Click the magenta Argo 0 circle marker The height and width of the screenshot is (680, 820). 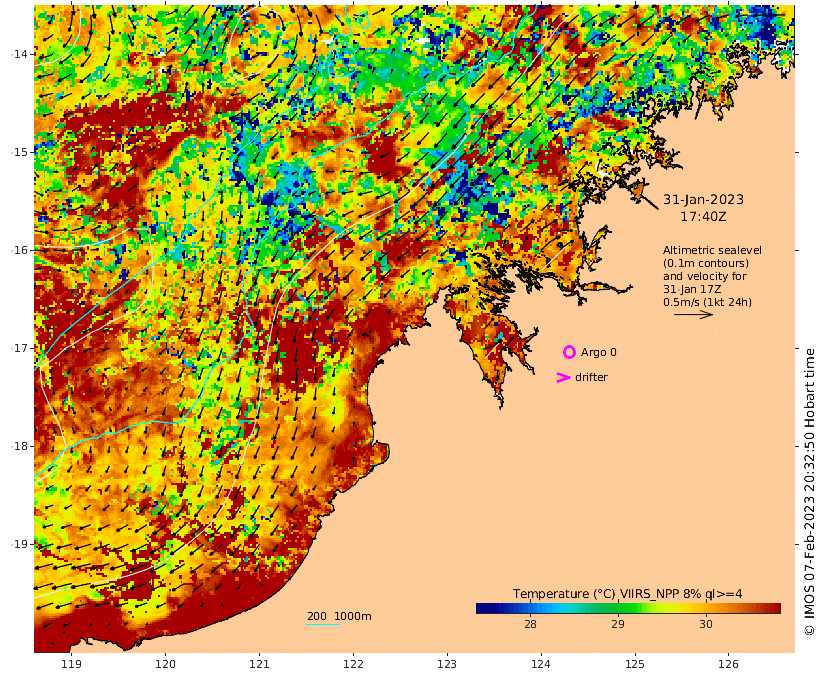tap(569, 352)
